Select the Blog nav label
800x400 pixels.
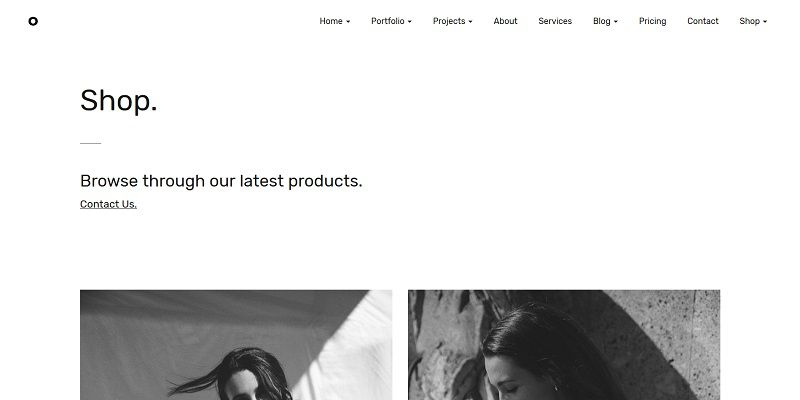tap(602, 21)
